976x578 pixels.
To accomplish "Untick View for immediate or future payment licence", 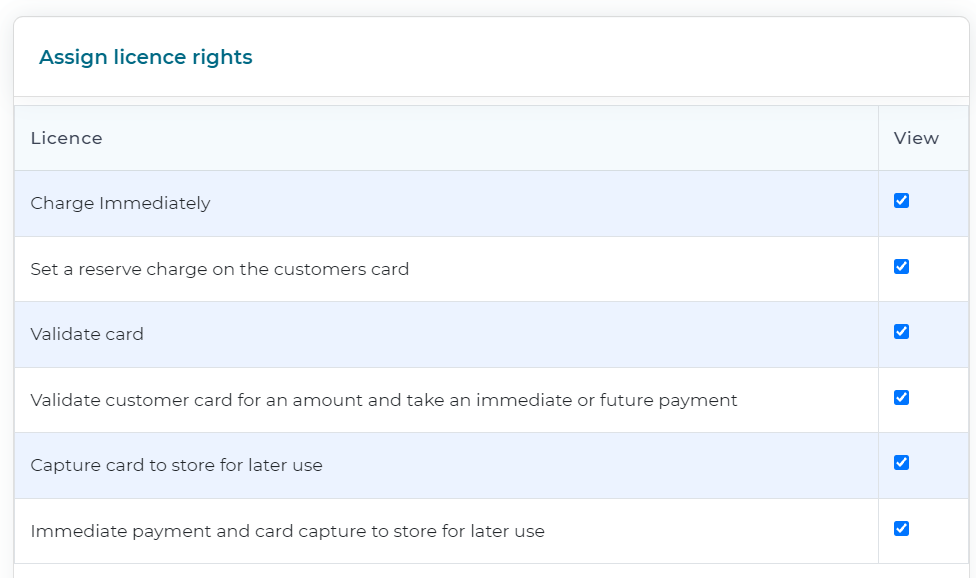I will [x=901, y=398].
